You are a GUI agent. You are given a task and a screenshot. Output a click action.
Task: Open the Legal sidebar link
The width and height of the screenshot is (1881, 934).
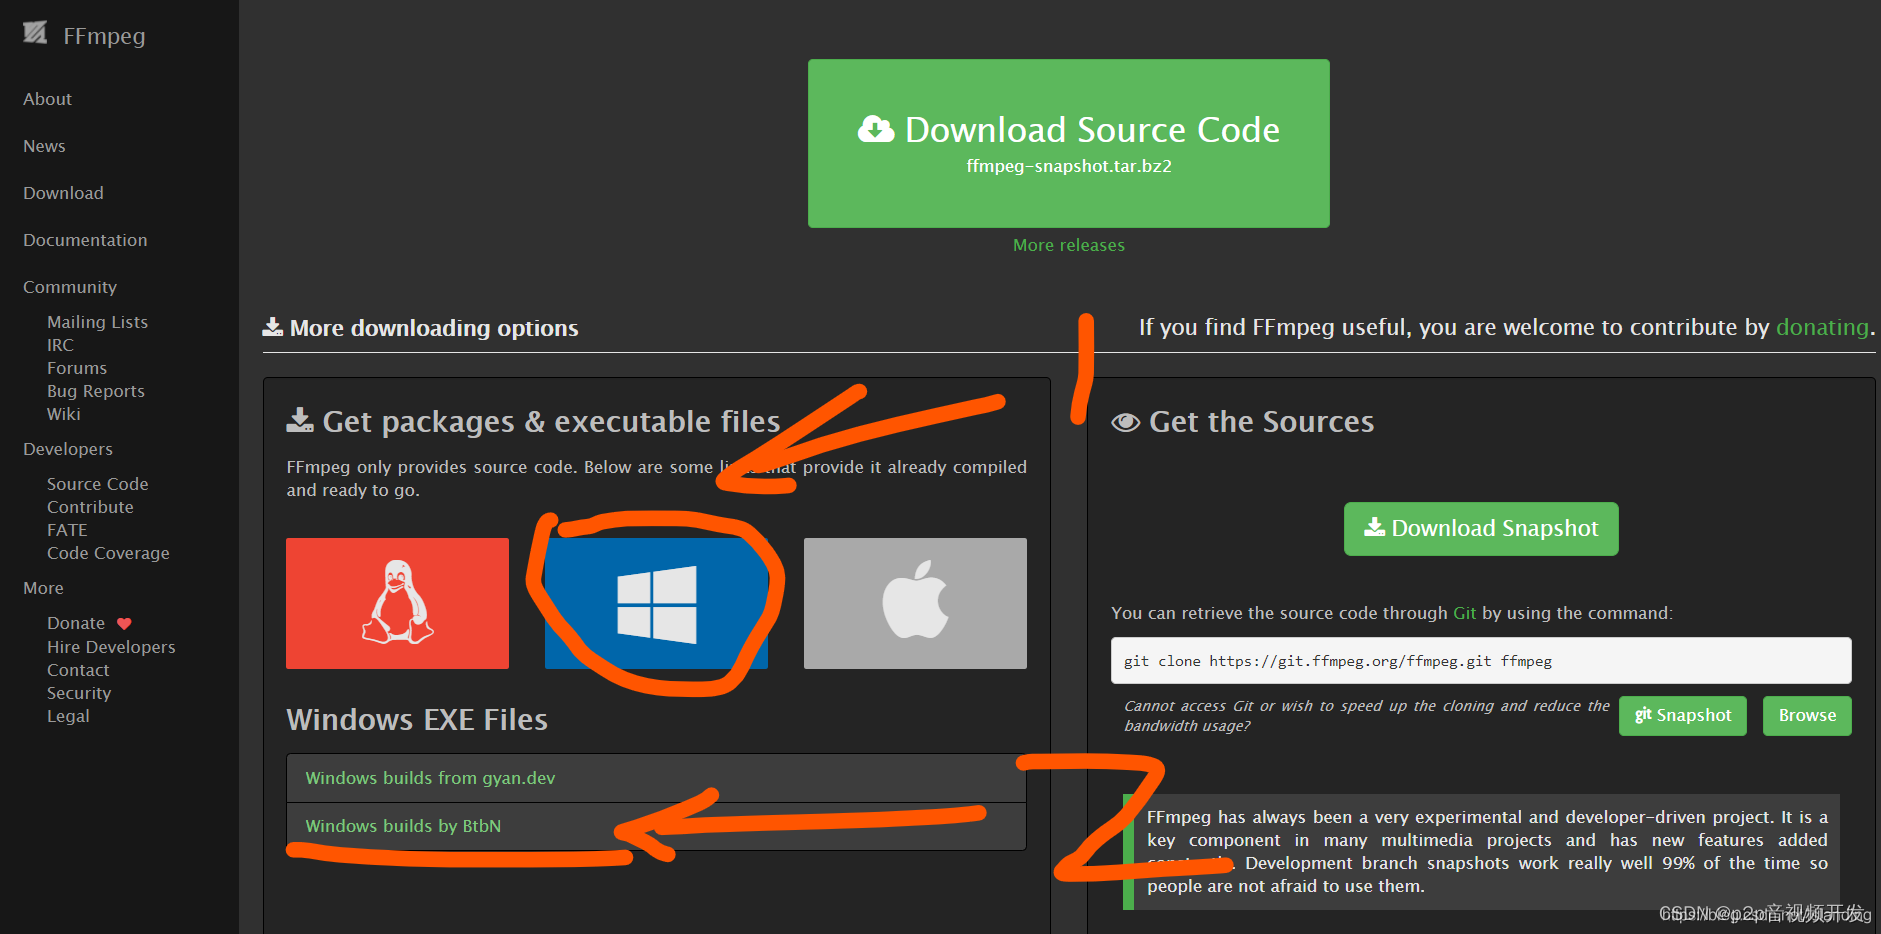point(68,716)
